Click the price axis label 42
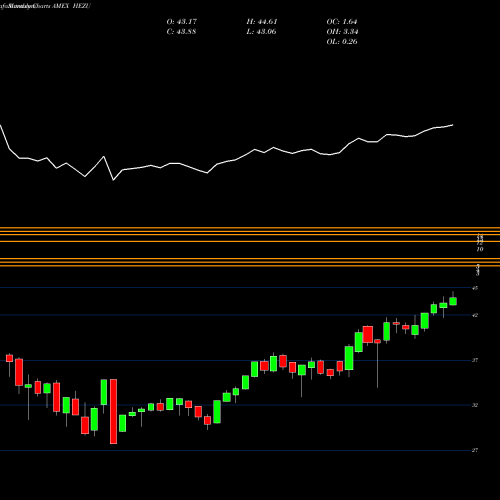The width and height of the screenshot is (500, 500). tap(475, 315)
